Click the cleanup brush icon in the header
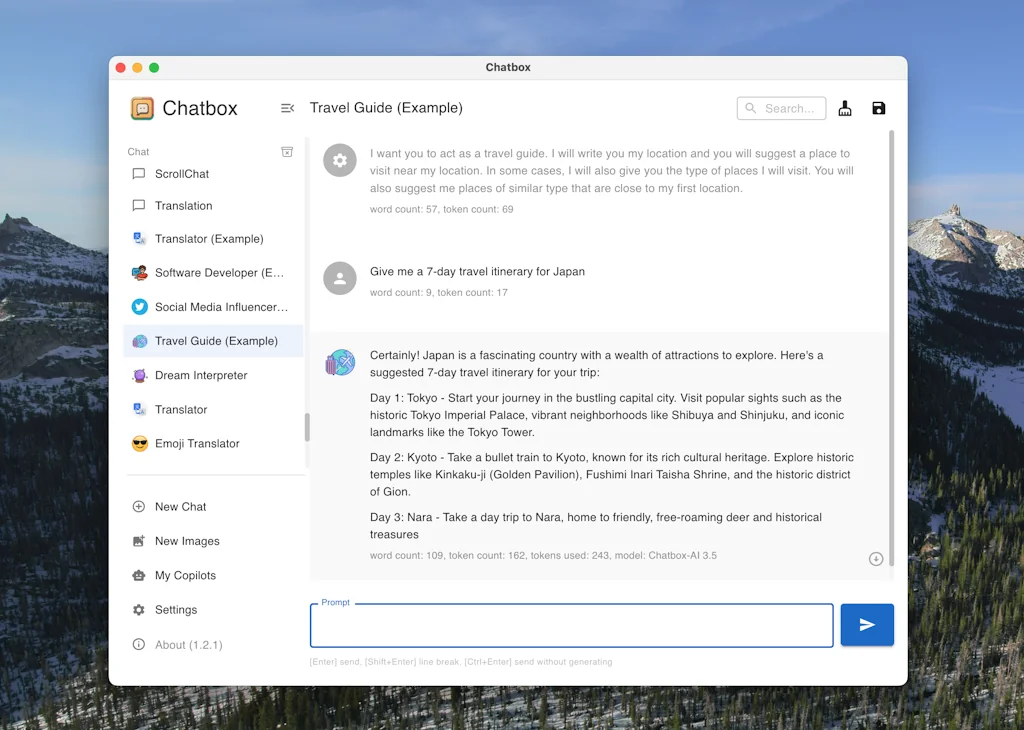The height and width of the screenshot is (730, 1024). [844, 107]
